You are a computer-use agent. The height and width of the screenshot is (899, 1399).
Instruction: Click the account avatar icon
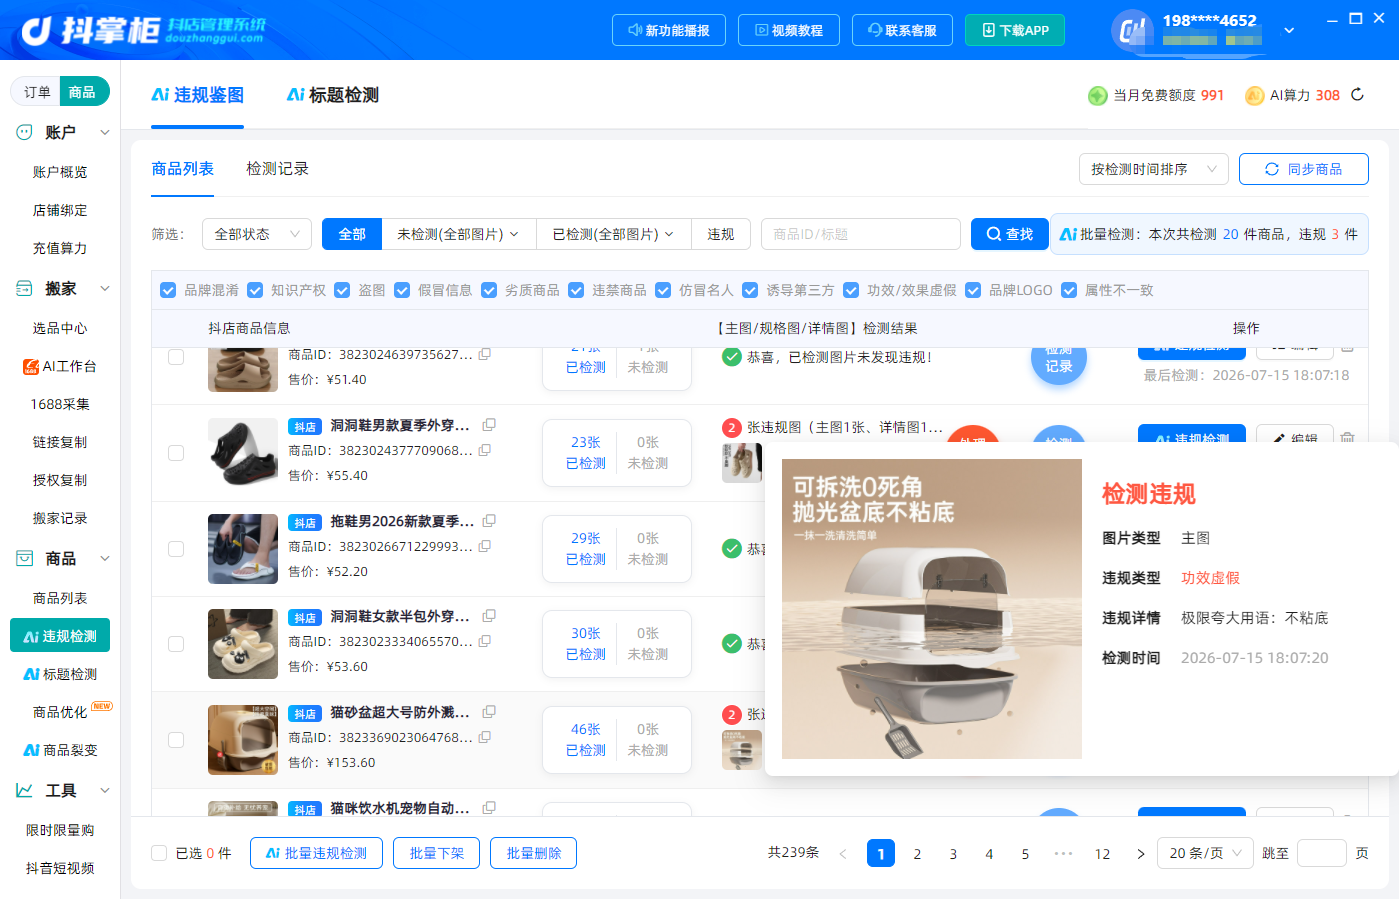click(1132, 30)
